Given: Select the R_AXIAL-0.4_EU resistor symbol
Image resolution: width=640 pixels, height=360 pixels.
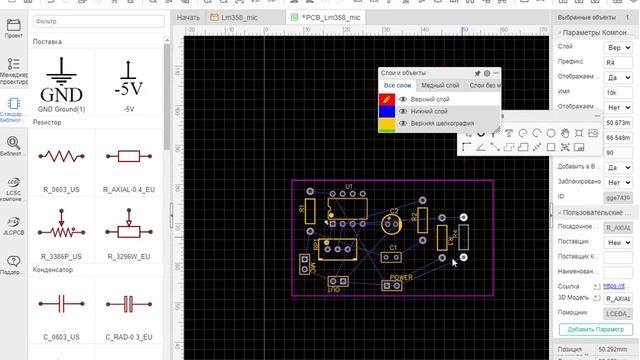Looking at the screenshot, I should tap(129, 163).
